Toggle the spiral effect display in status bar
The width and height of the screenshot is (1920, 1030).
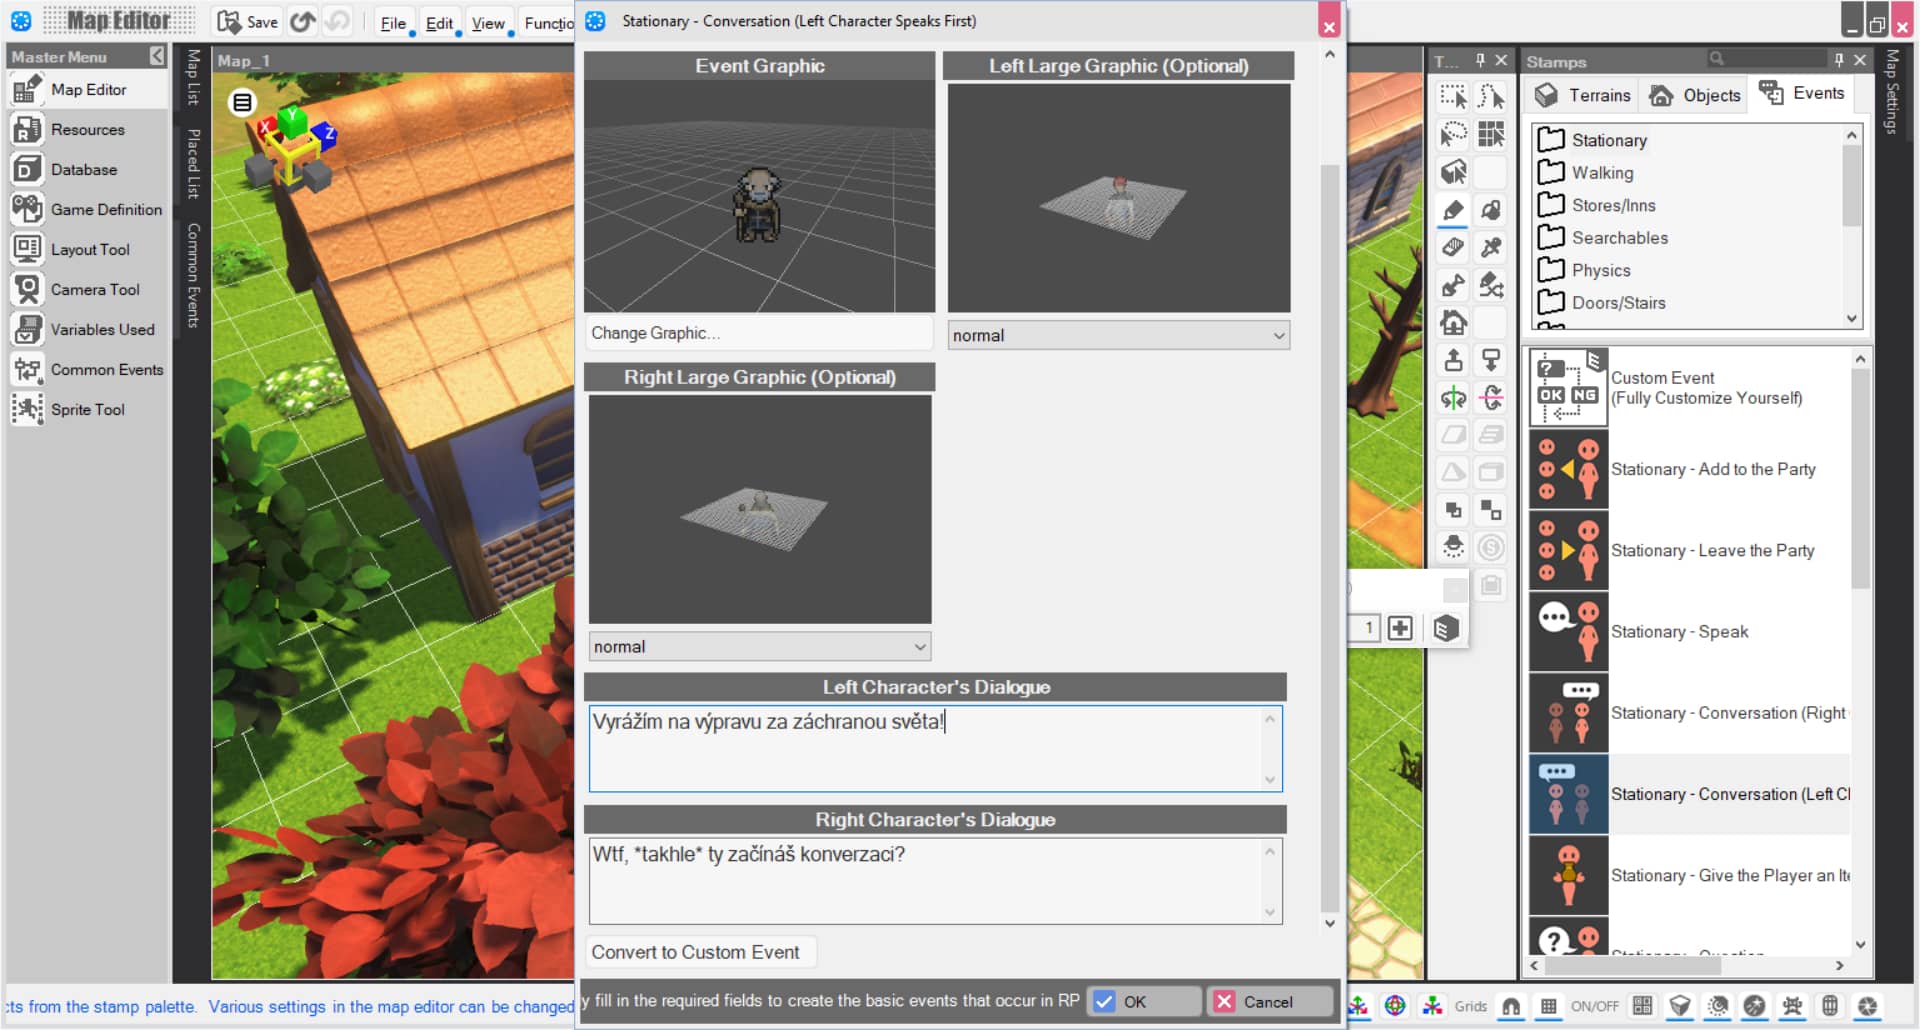(x=1718, y=1006)
